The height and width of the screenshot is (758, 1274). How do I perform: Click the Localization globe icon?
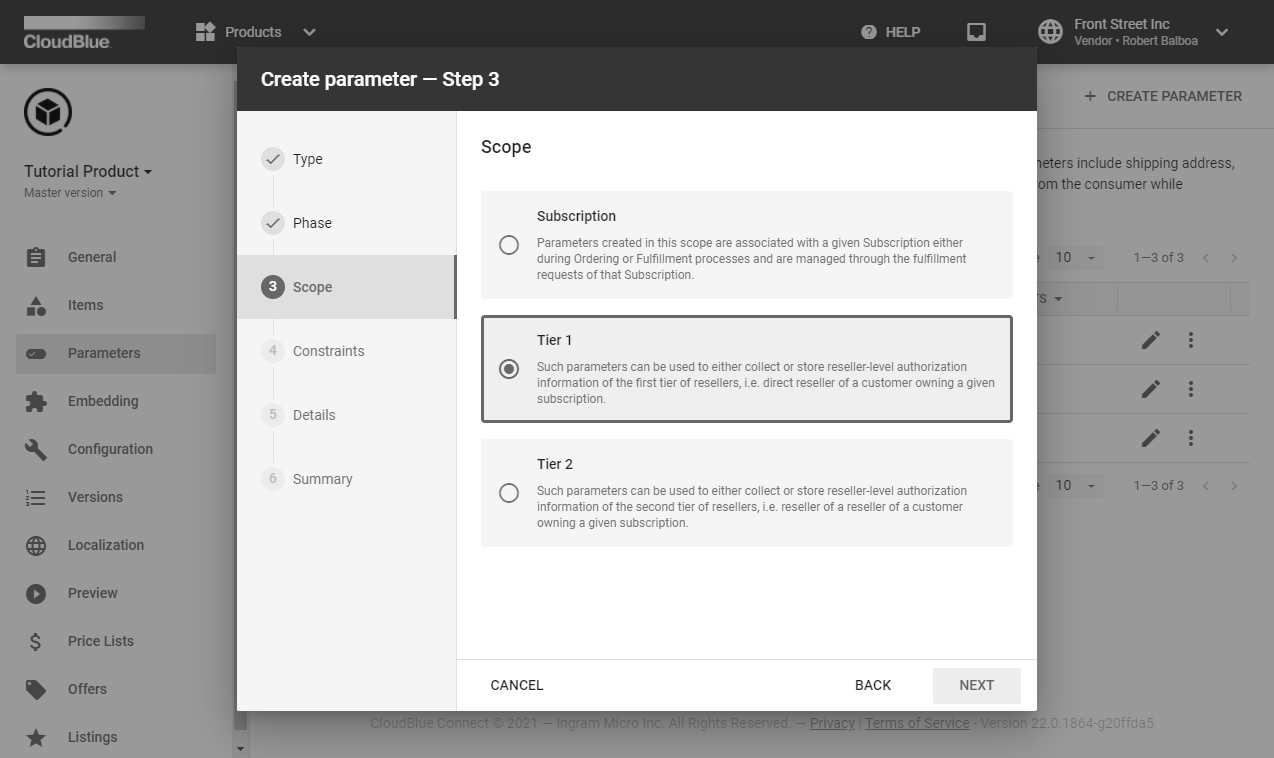click(x=36, y=545)
